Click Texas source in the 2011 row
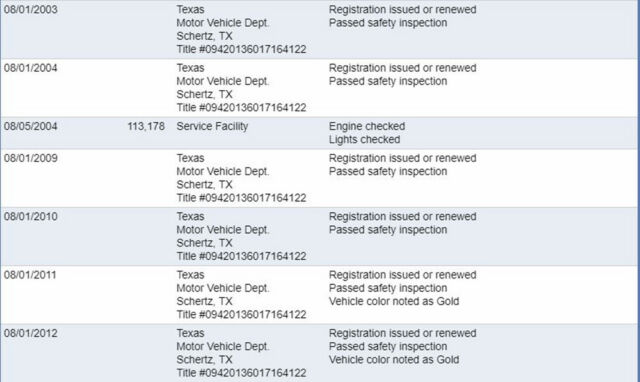640x382 pixels. pos(190,275)
